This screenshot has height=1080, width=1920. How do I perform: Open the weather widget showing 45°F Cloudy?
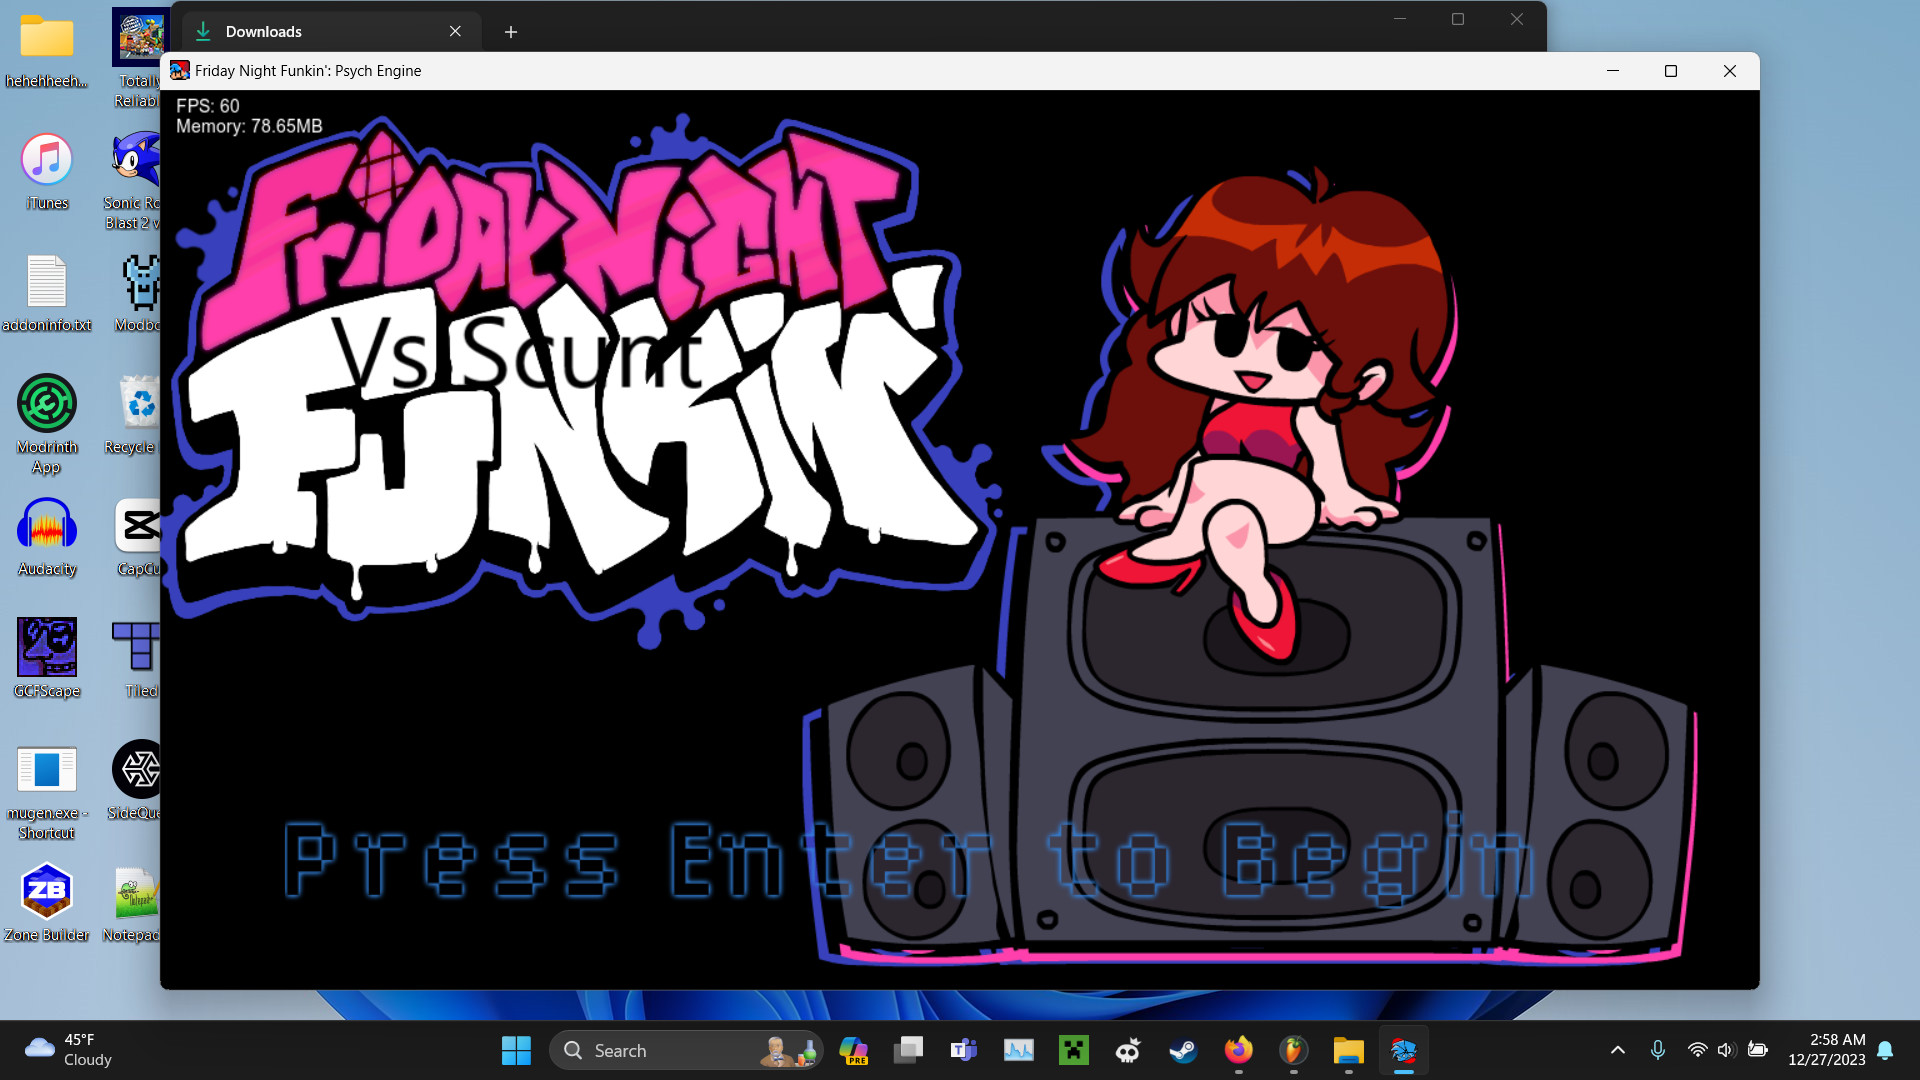70,1050
